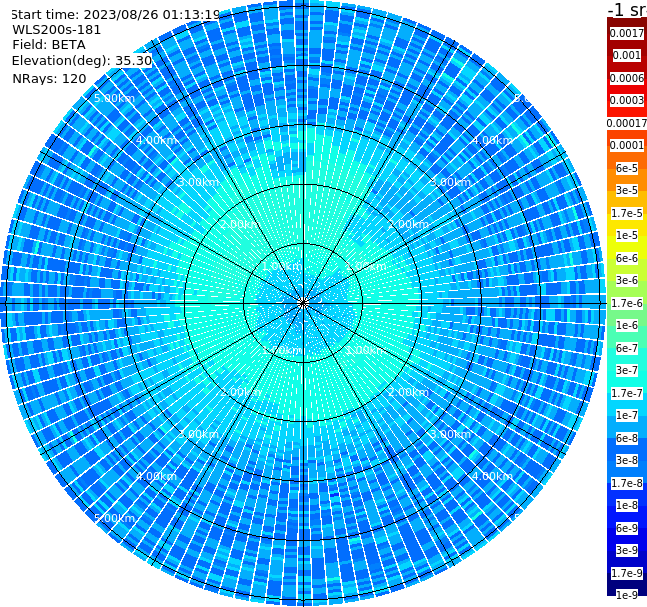
Task: Click the 3e-8 colorbar label
Action: [x=627, y=460]
